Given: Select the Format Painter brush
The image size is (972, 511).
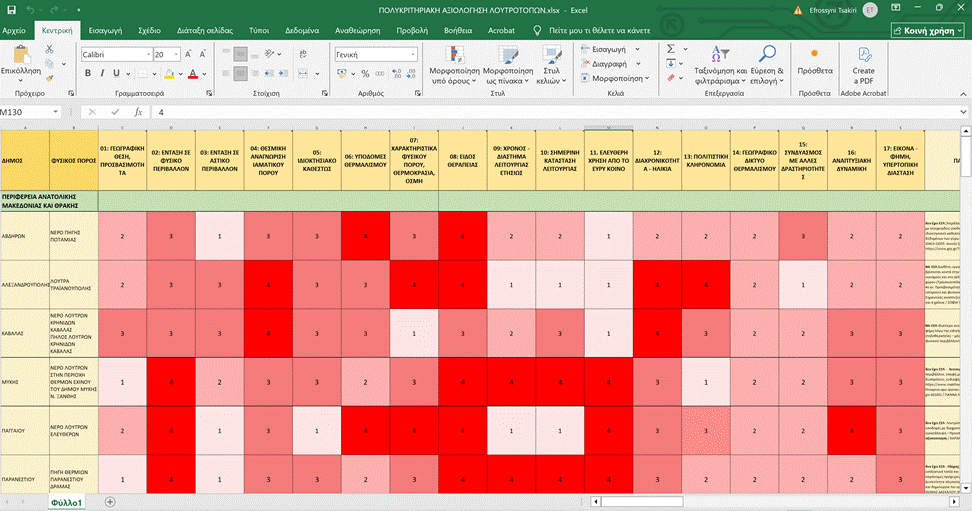Looking at the screenshot, I should [x=49, y=78].
